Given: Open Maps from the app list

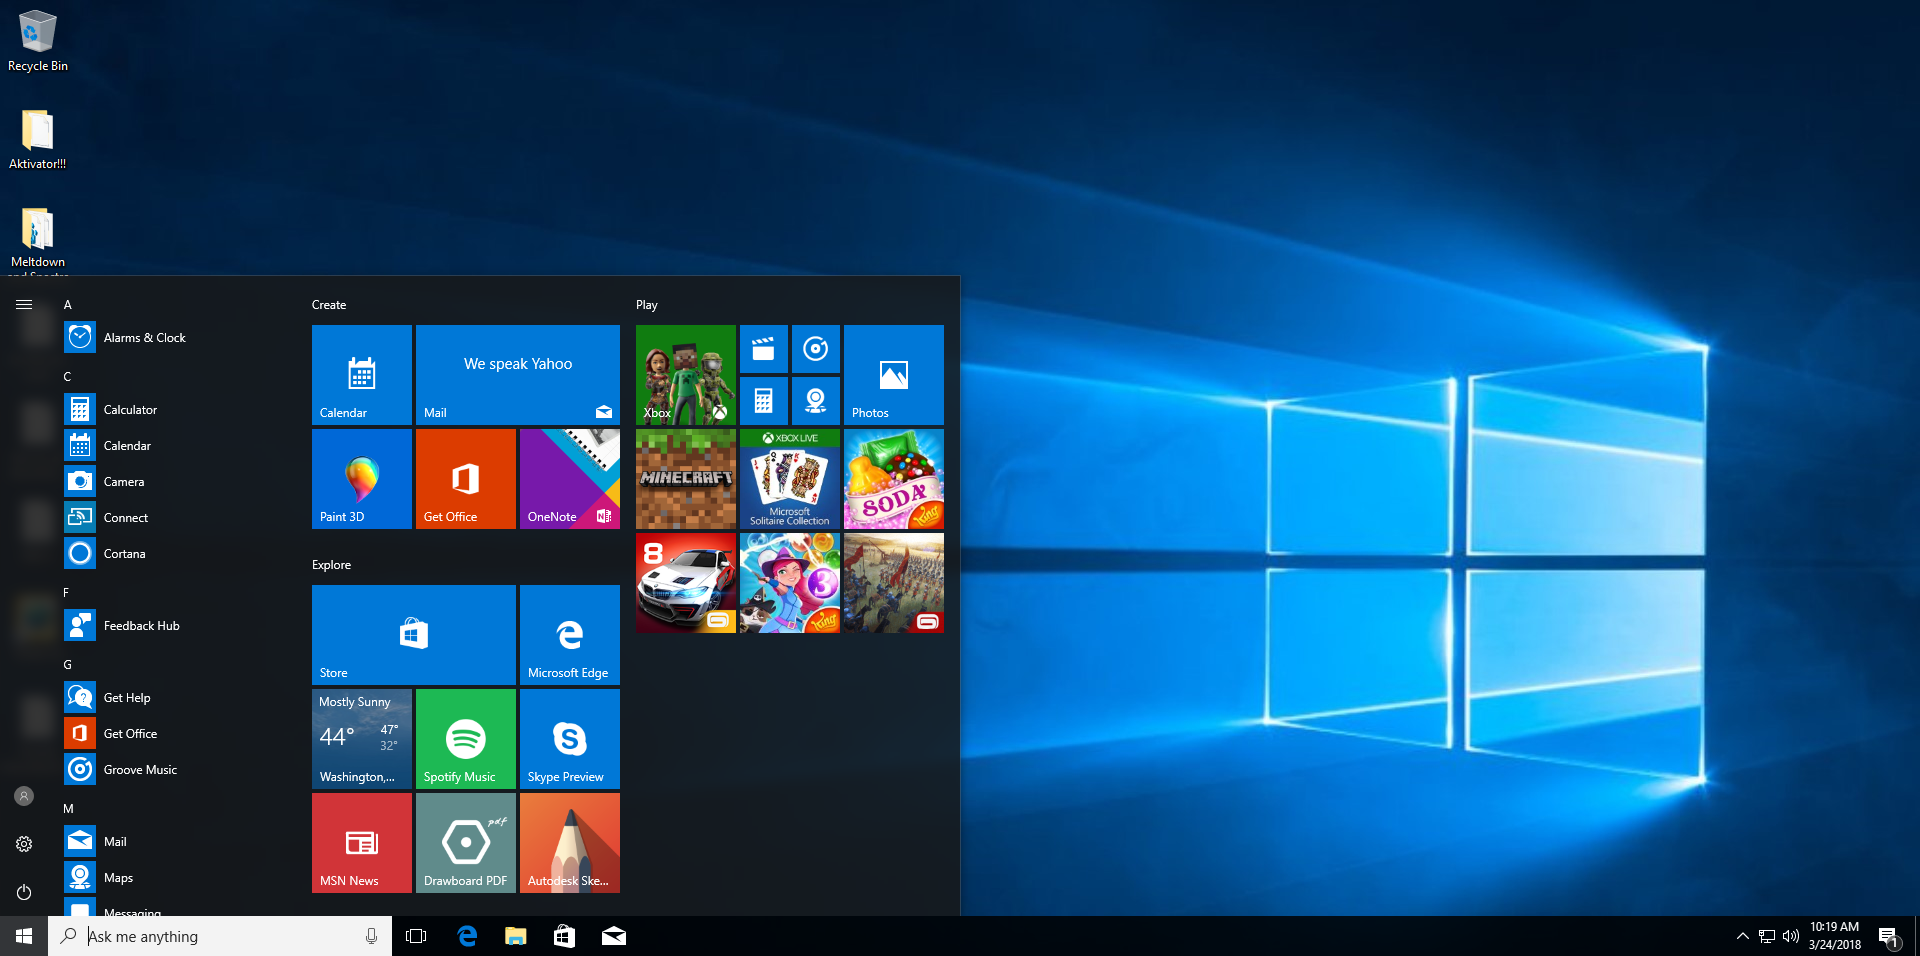Looking at the screenshot, I should coord(176,878).
